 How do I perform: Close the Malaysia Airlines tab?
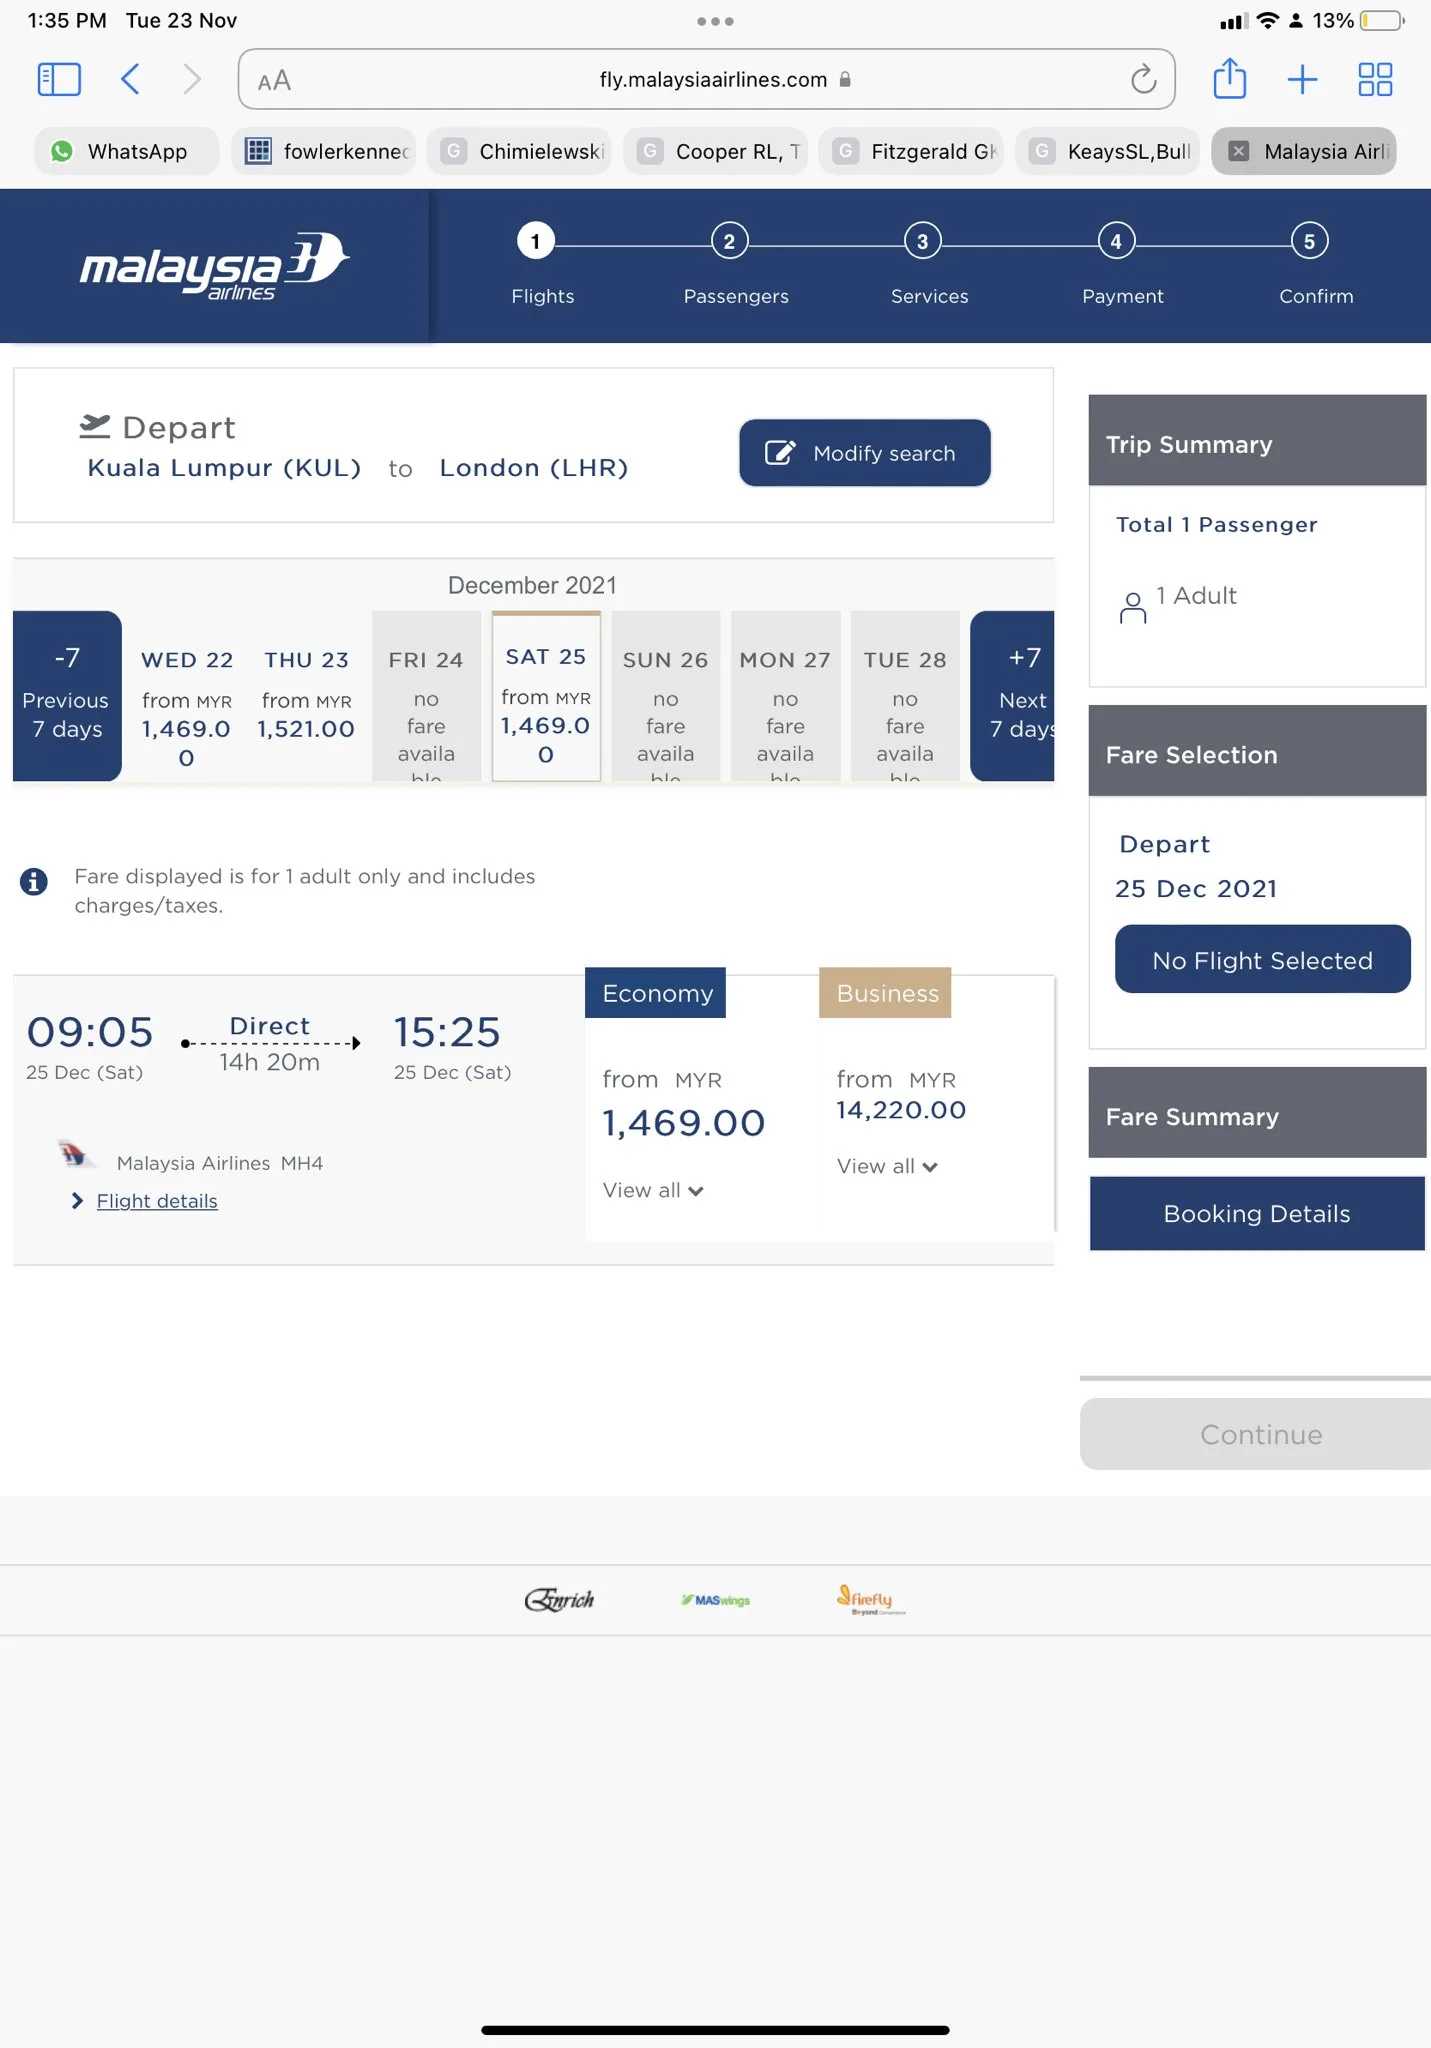1239,151
